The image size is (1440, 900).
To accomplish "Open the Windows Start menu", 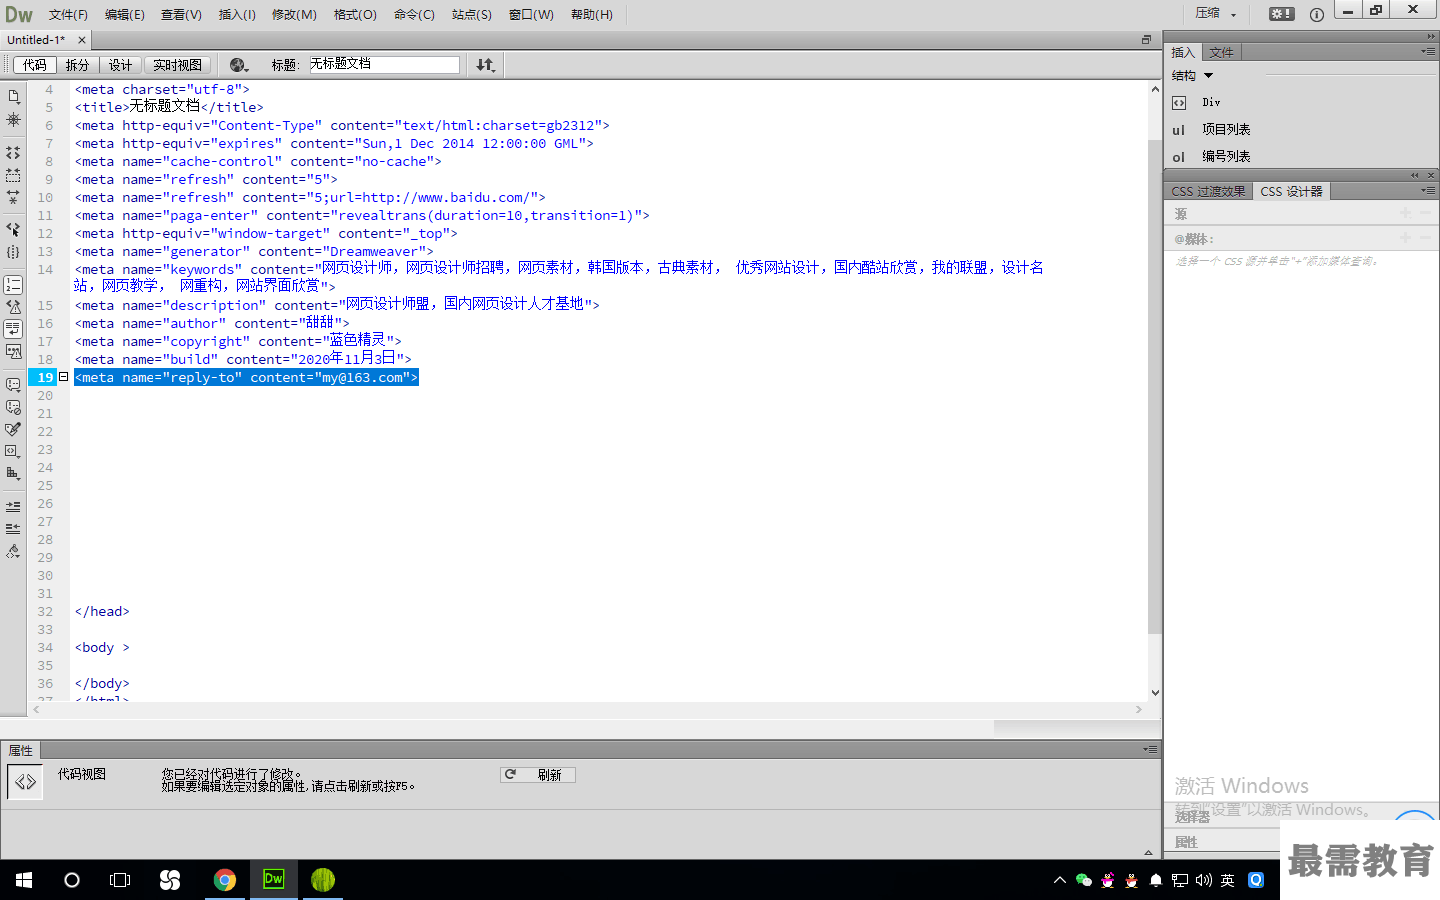I will (x=24, y=880).
